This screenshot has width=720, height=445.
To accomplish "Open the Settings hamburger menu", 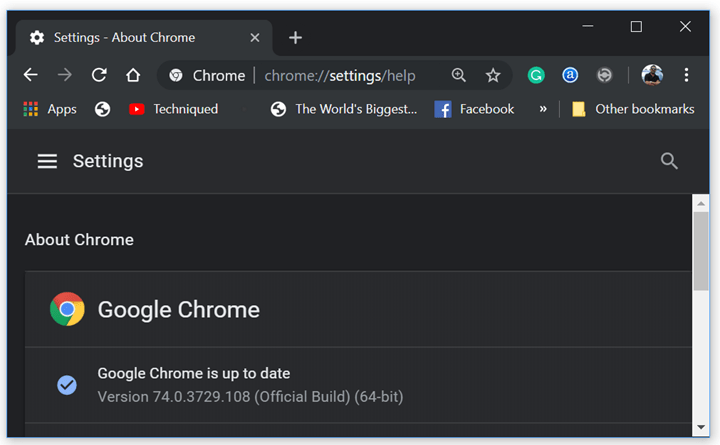I will tap(47, 161).
